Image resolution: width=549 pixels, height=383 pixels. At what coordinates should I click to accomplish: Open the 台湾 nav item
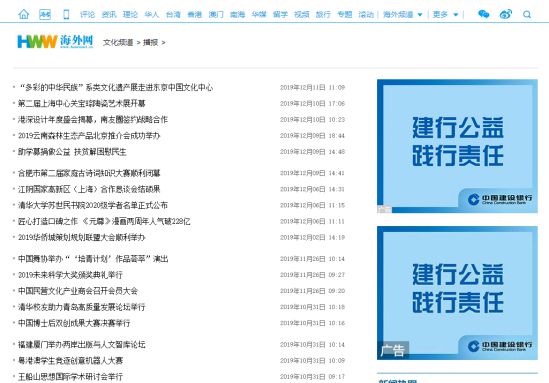click(173, 15)
